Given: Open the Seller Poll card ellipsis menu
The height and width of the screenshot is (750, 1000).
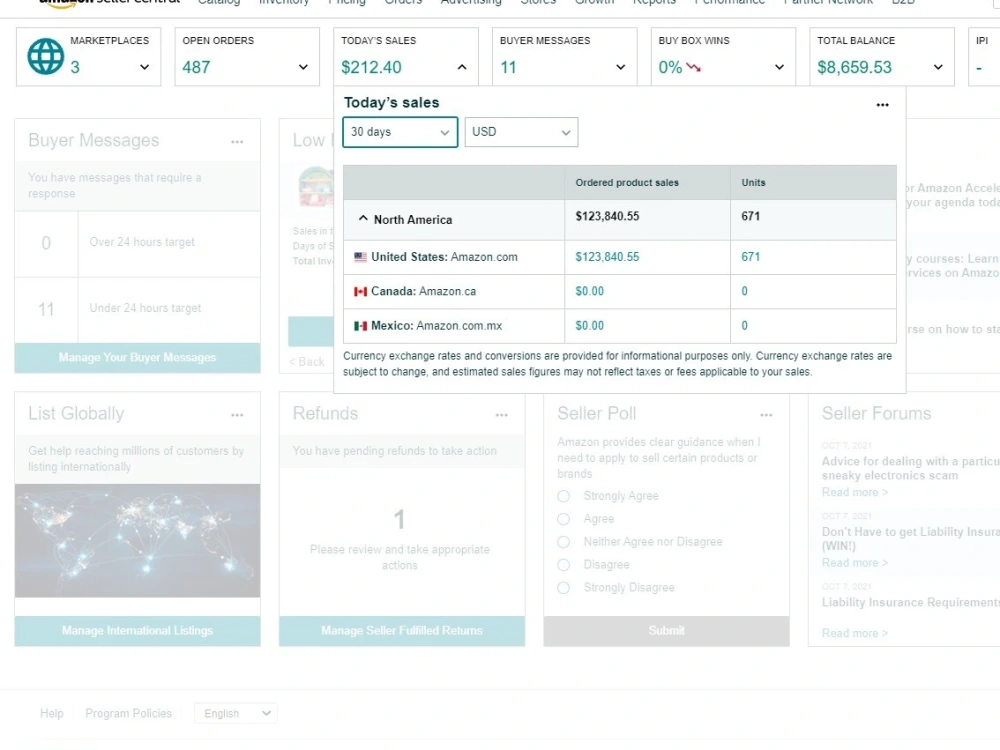Looking at the screenshot, I should coord(766,415).
